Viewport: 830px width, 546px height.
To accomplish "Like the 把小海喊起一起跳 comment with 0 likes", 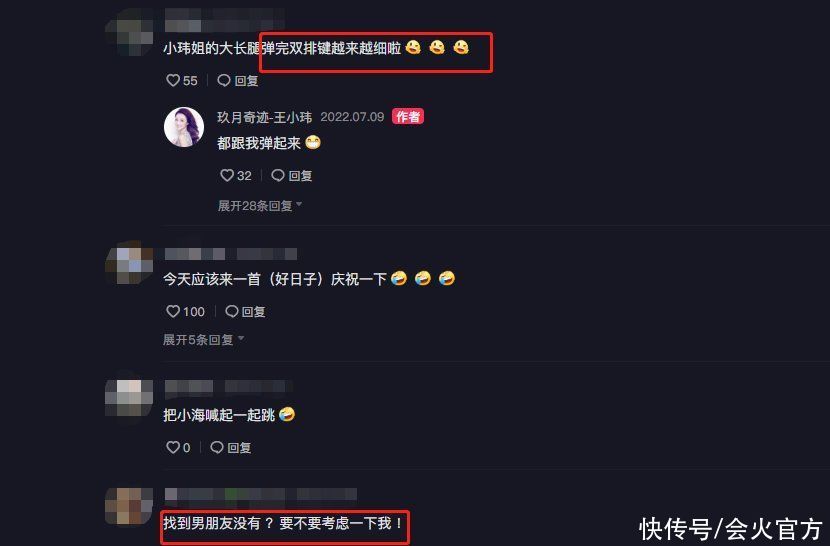I will [173, 447].
